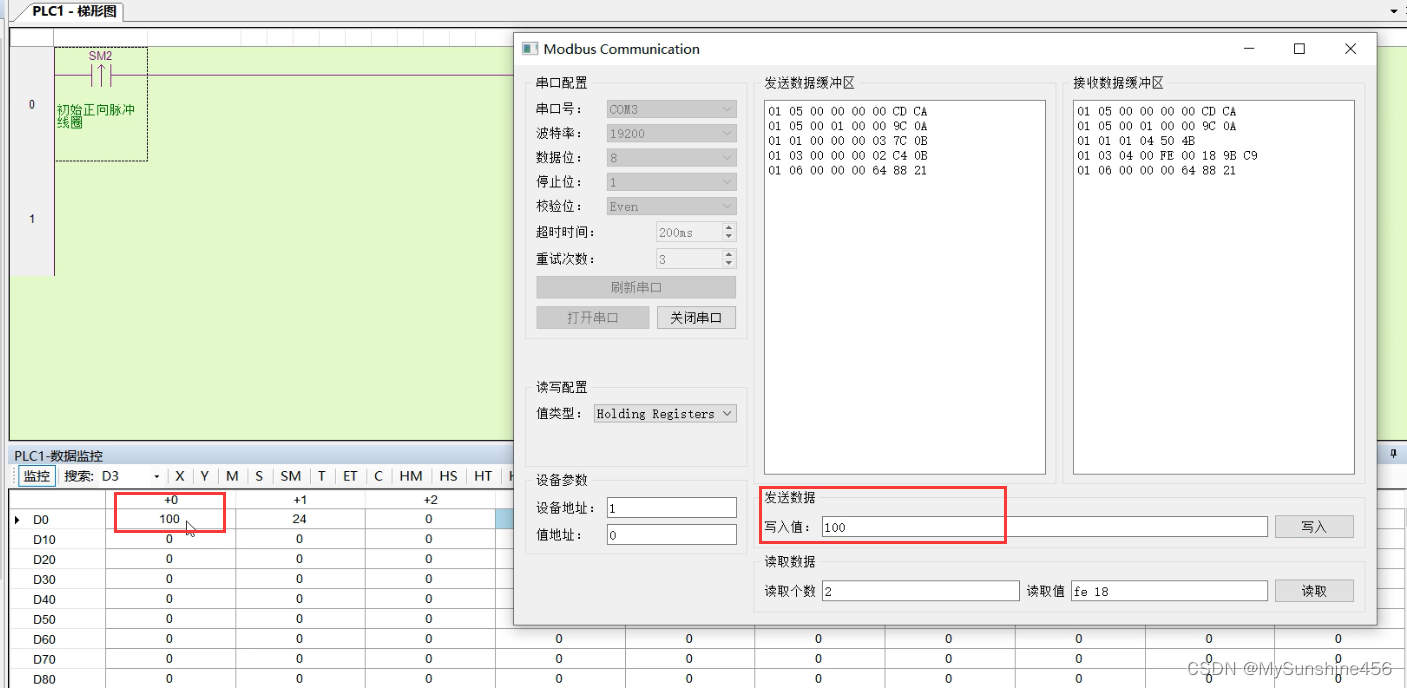Click the +1 column header
The image size is (1407, 688).
(x=300, y=500)
